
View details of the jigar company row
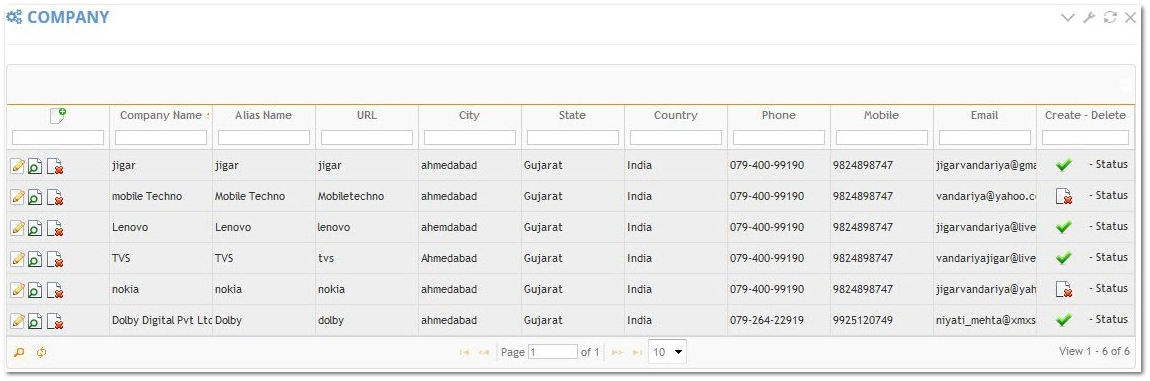[35, 166]
